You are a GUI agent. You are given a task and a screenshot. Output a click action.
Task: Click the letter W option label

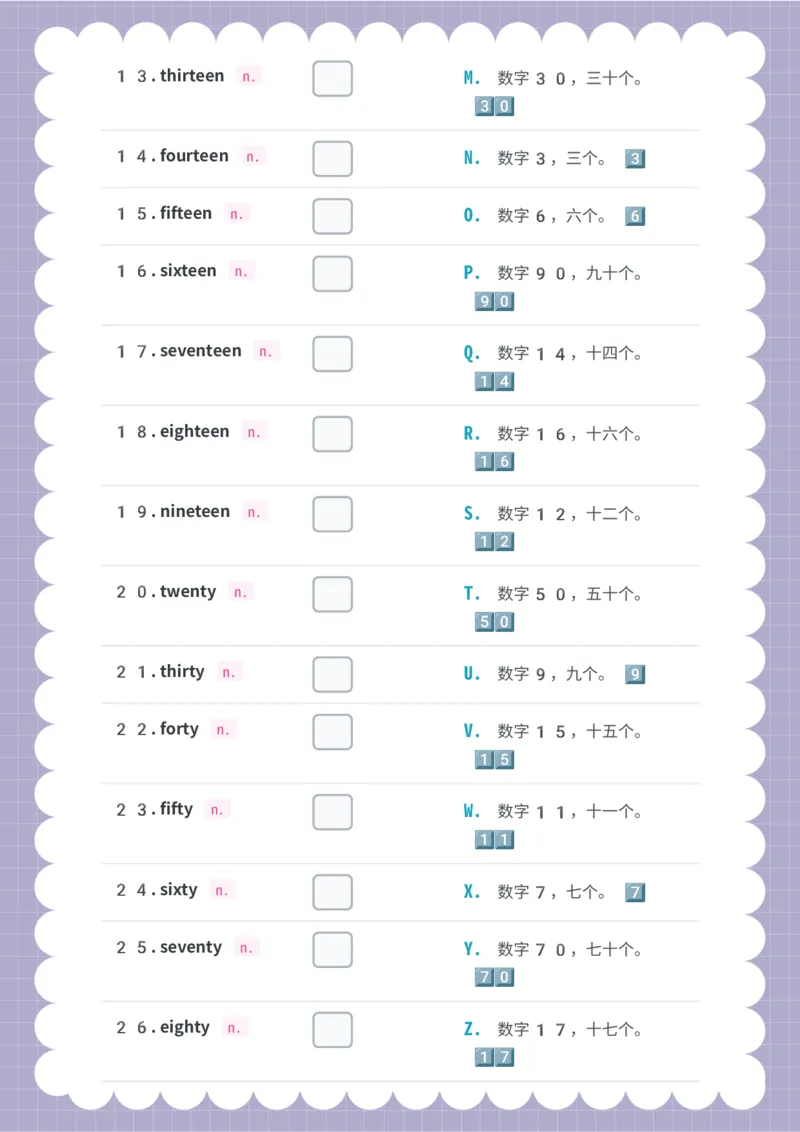point(472,811)
